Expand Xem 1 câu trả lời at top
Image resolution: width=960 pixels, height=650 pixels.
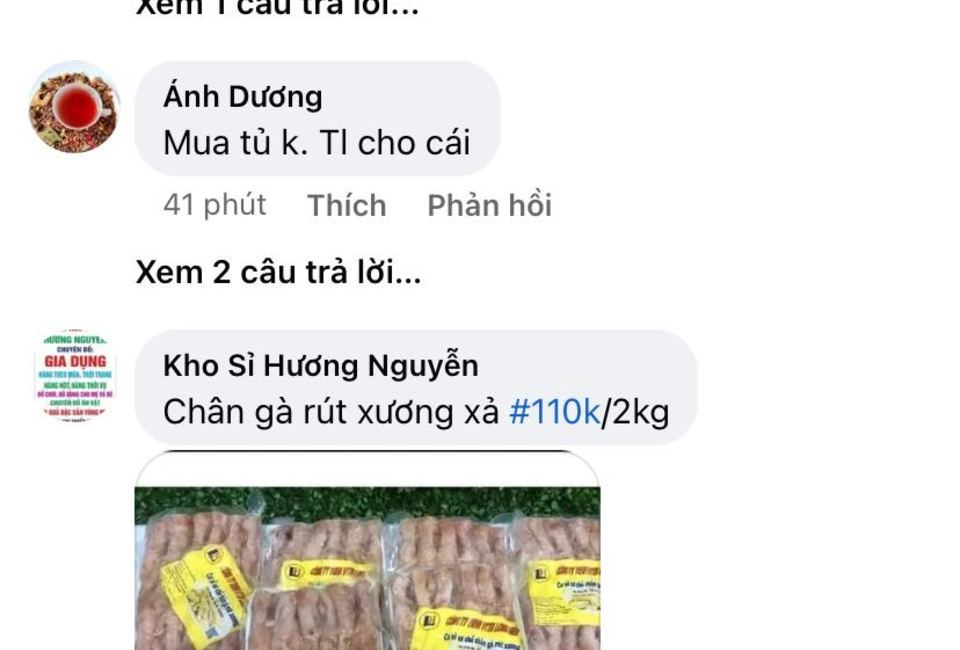(277, 7)
